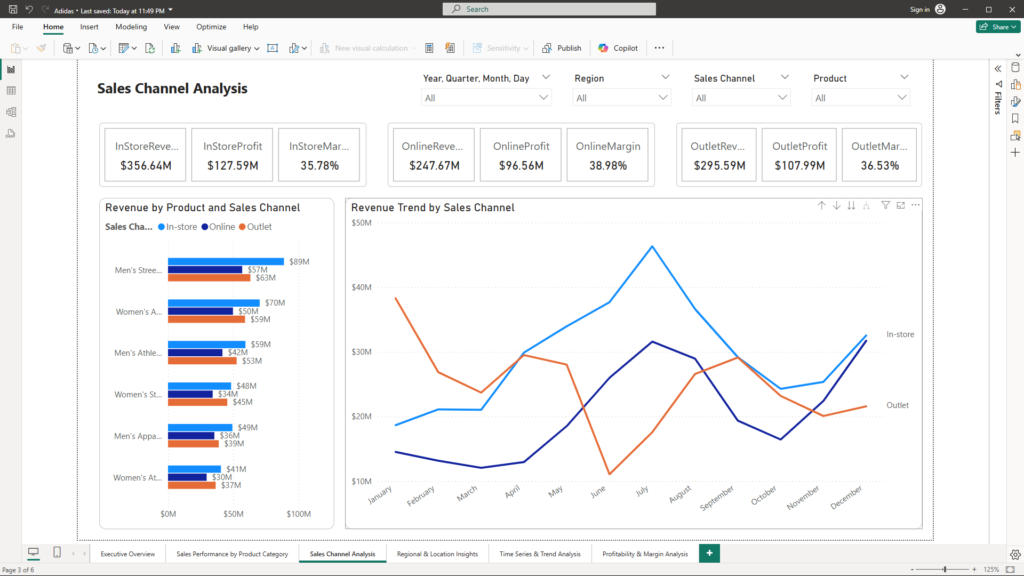Image resolution: width=1024 pixels, height=576 pixels.
Task: Switch to Table view in left sidebar
Action: pyautogui.click(x=10, y=90)
